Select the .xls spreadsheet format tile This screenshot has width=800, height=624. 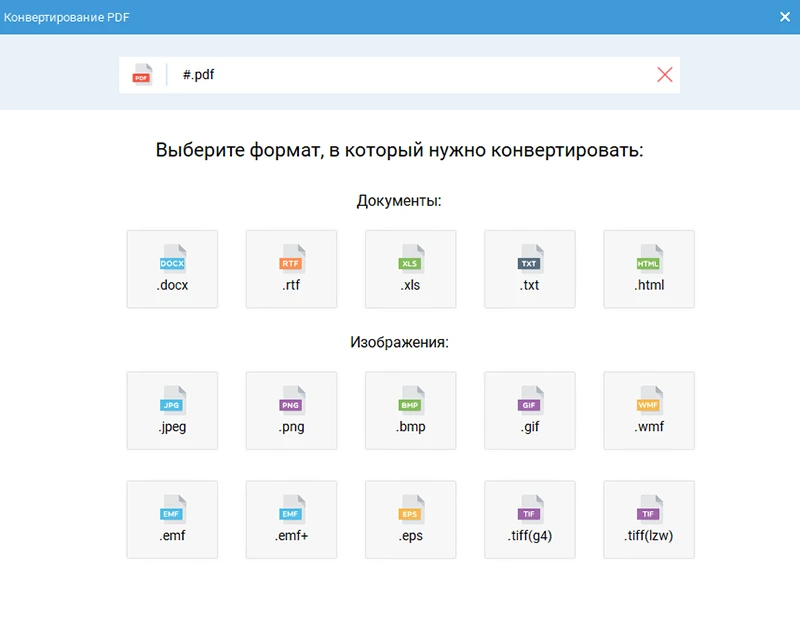tap(411, 269)
